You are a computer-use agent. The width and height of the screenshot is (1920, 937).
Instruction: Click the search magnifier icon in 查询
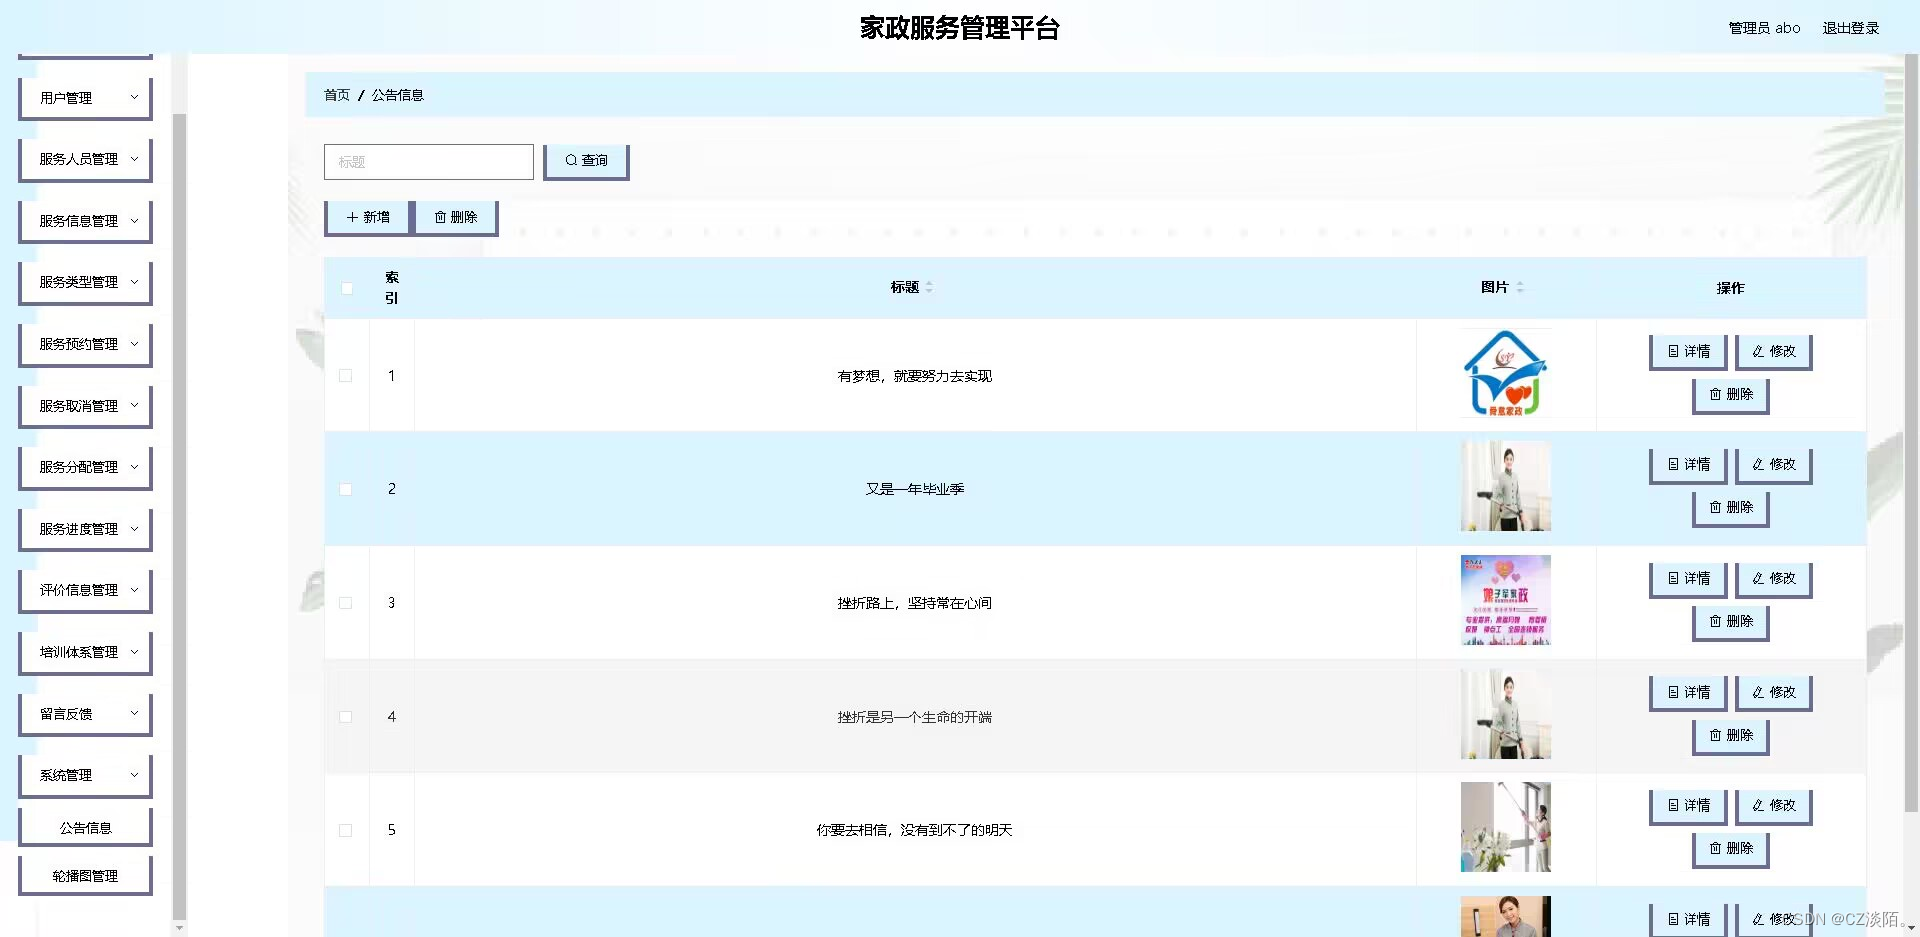[x=571, y=160]
